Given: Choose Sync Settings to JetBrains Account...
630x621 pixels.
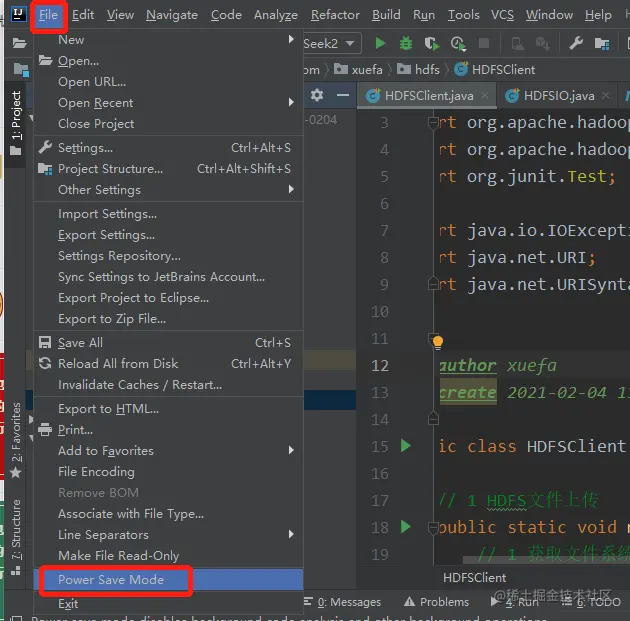Looking at the screenshot, I should [x=169, y=277].
